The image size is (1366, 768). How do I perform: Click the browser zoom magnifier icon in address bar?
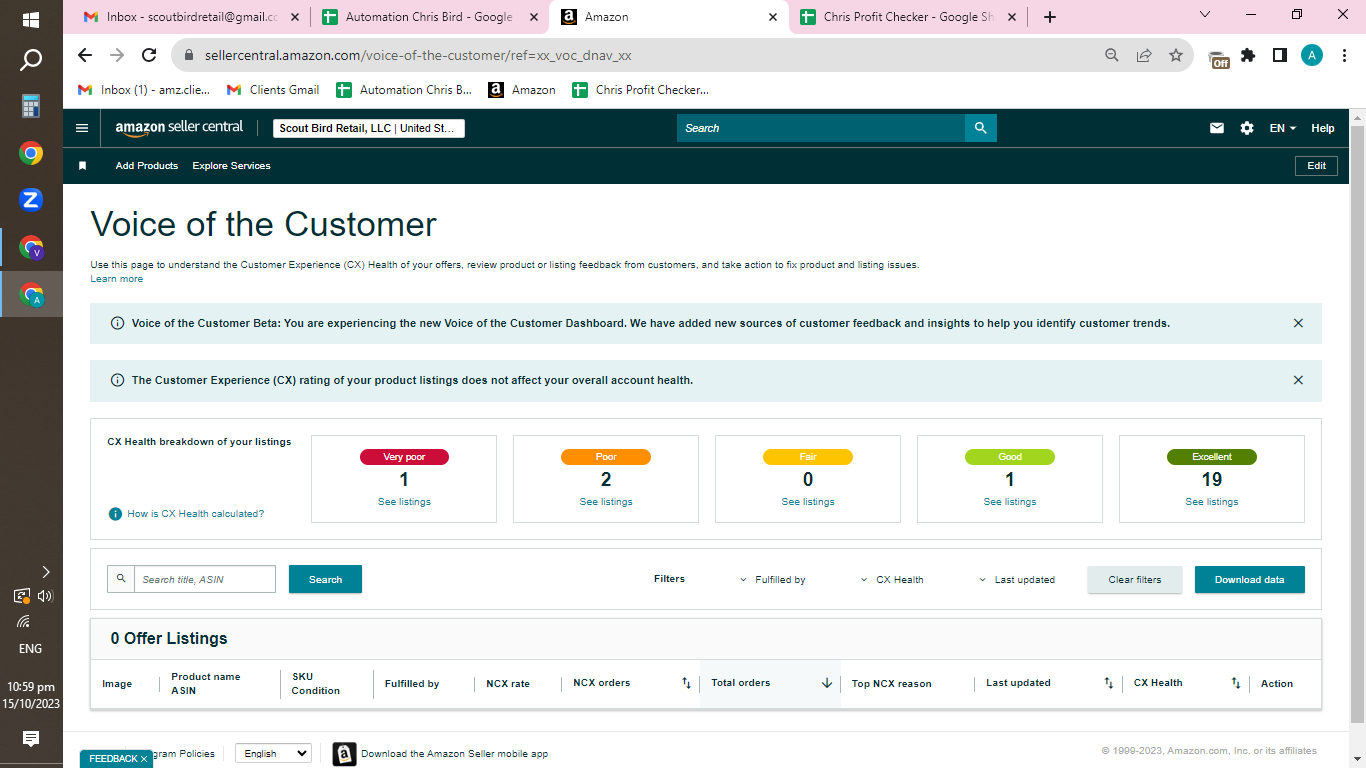(x=1112, y=55)
